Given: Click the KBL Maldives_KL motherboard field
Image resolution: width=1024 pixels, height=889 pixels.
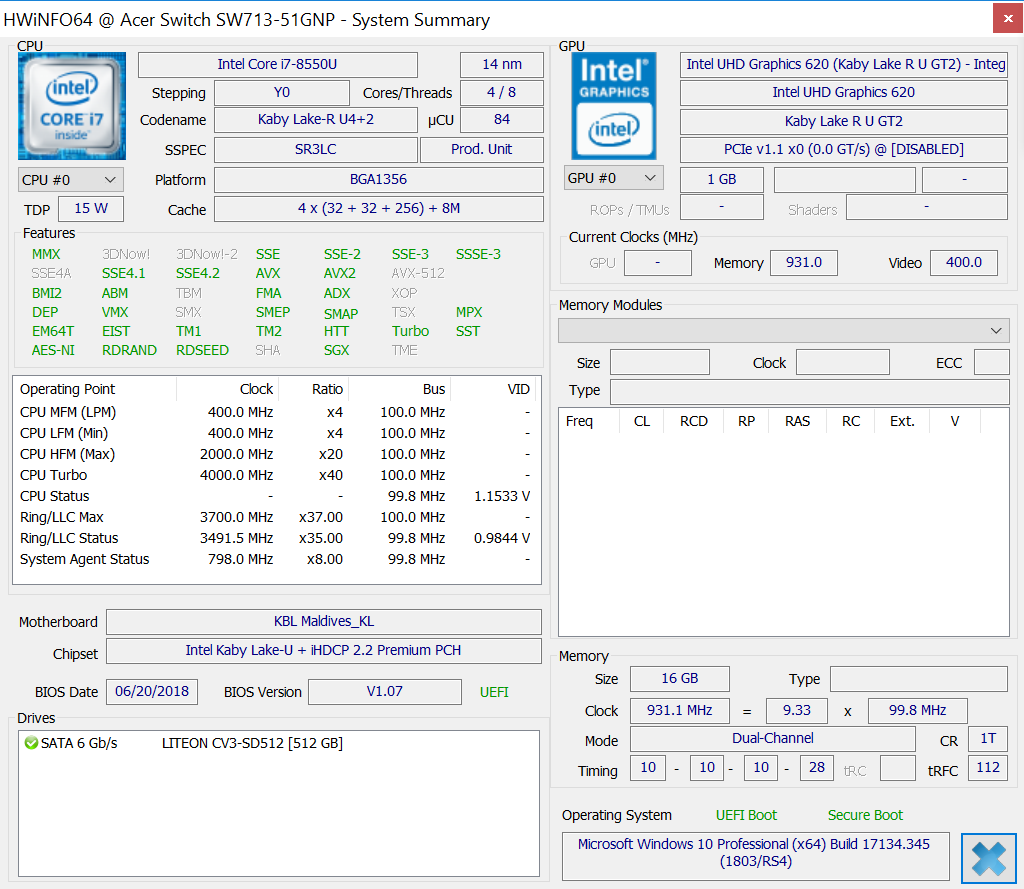Looking at the screenshot, I should coord(323,622).
